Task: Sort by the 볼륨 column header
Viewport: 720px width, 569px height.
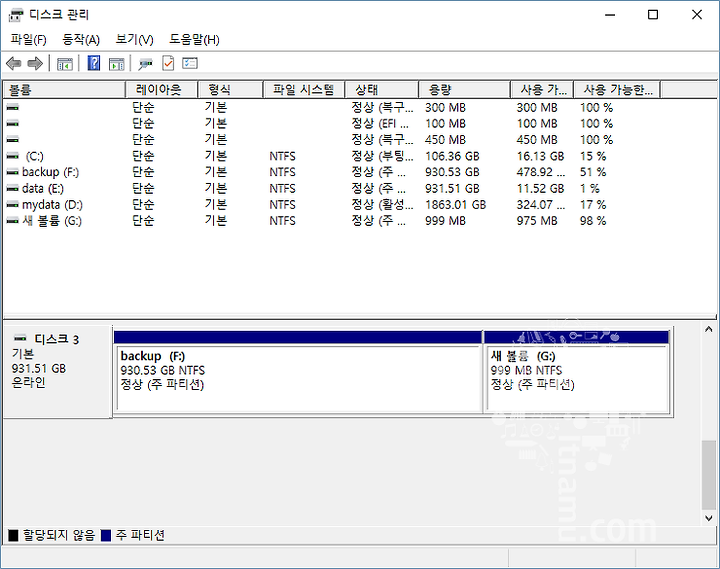Action: pos(64,90)
